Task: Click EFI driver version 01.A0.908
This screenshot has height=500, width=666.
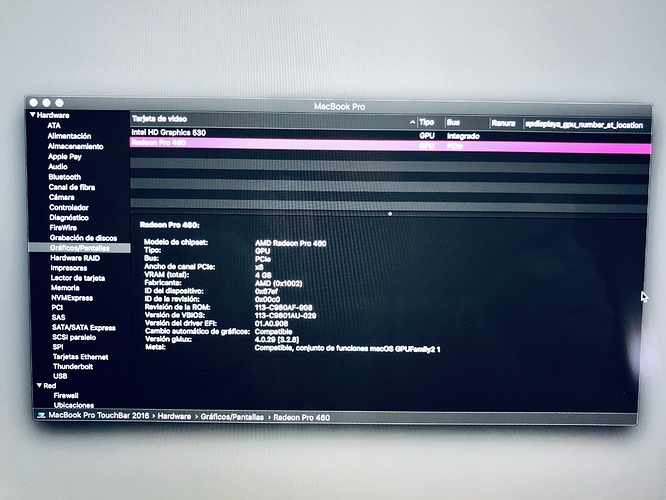Action: click(x=271, y=324)
